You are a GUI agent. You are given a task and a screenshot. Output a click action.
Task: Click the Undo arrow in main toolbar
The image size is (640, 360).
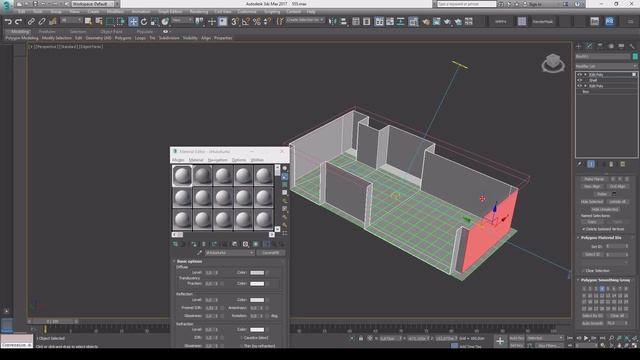(8, 22)
